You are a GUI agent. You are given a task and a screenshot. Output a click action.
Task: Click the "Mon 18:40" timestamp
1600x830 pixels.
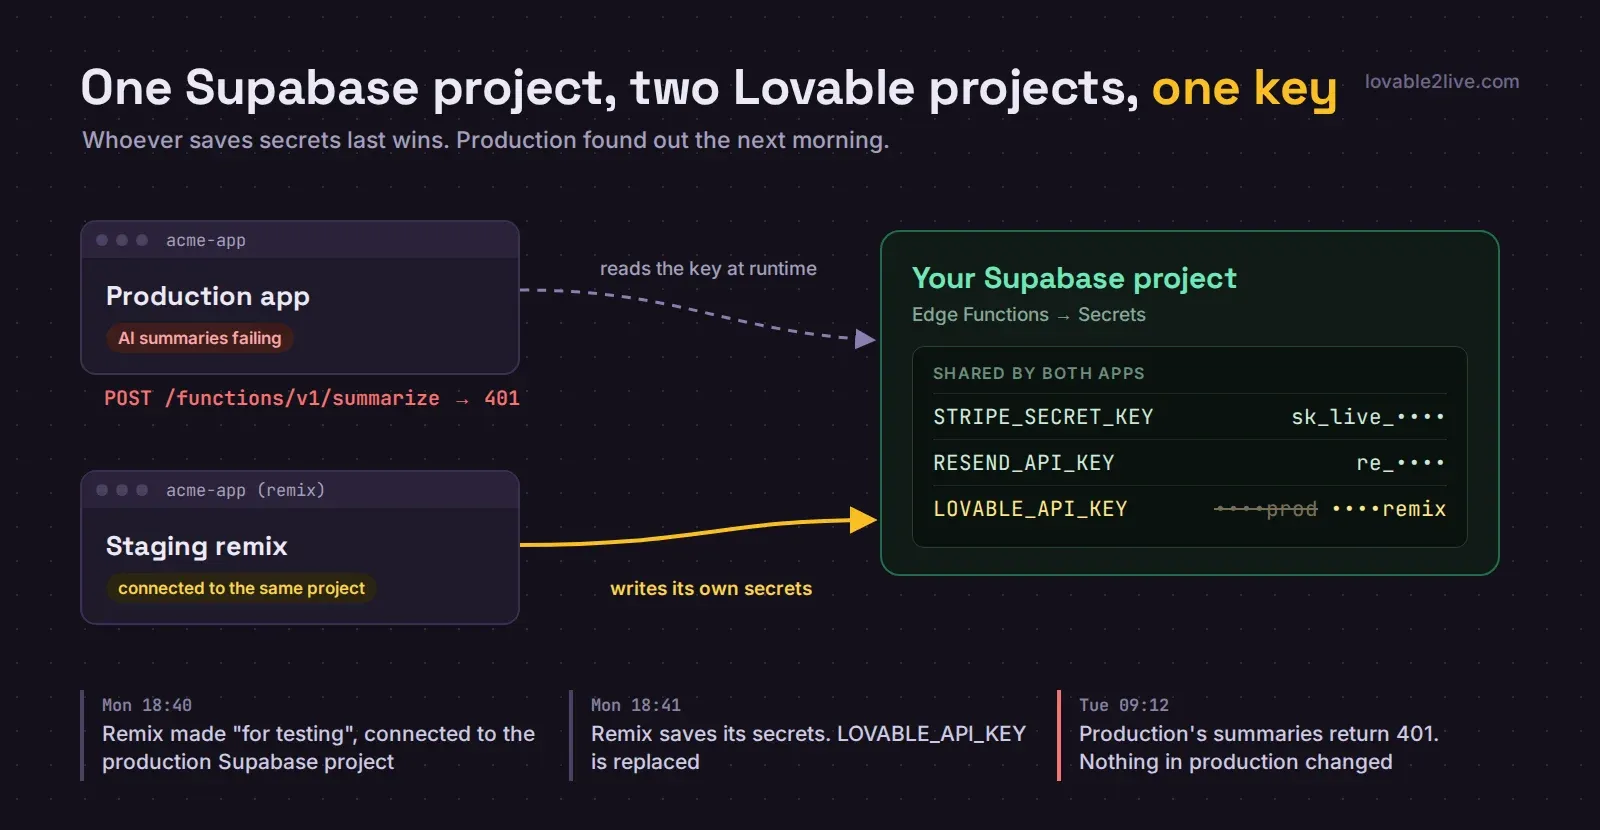tap(147, 705)
